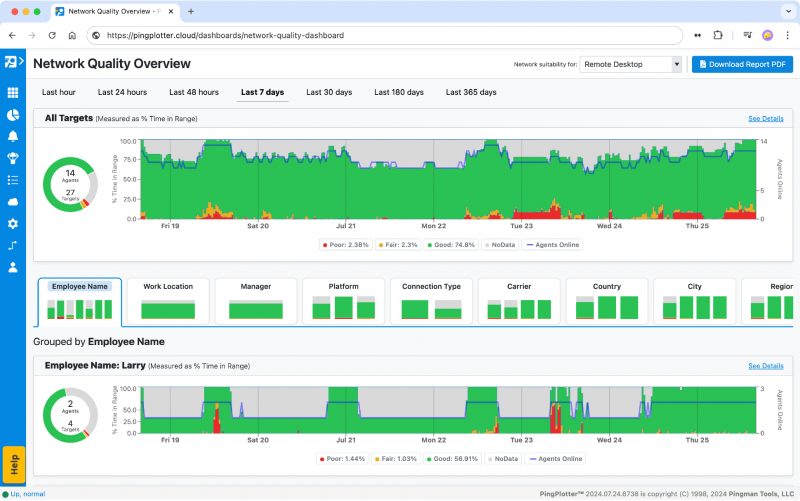Group by Platform card
This screenshot has height=501, width=800.
(x=343, y=301)
